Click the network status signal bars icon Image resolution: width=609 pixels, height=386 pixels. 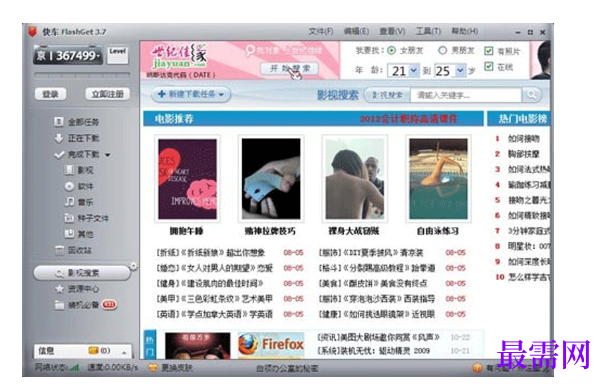point(74,367)
